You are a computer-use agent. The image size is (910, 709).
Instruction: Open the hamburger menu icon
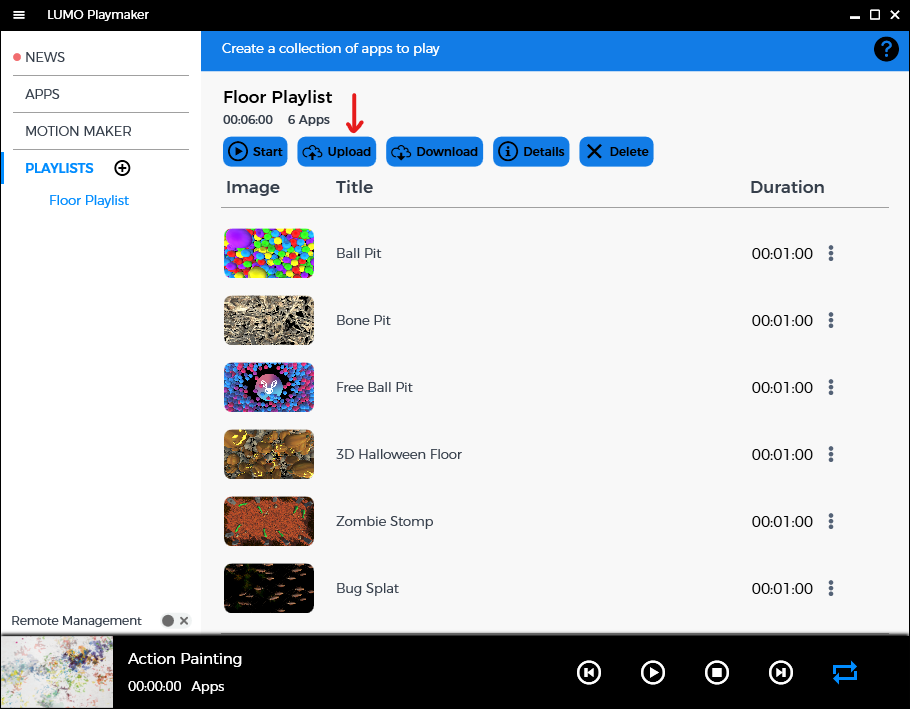[x=19, y=15]
